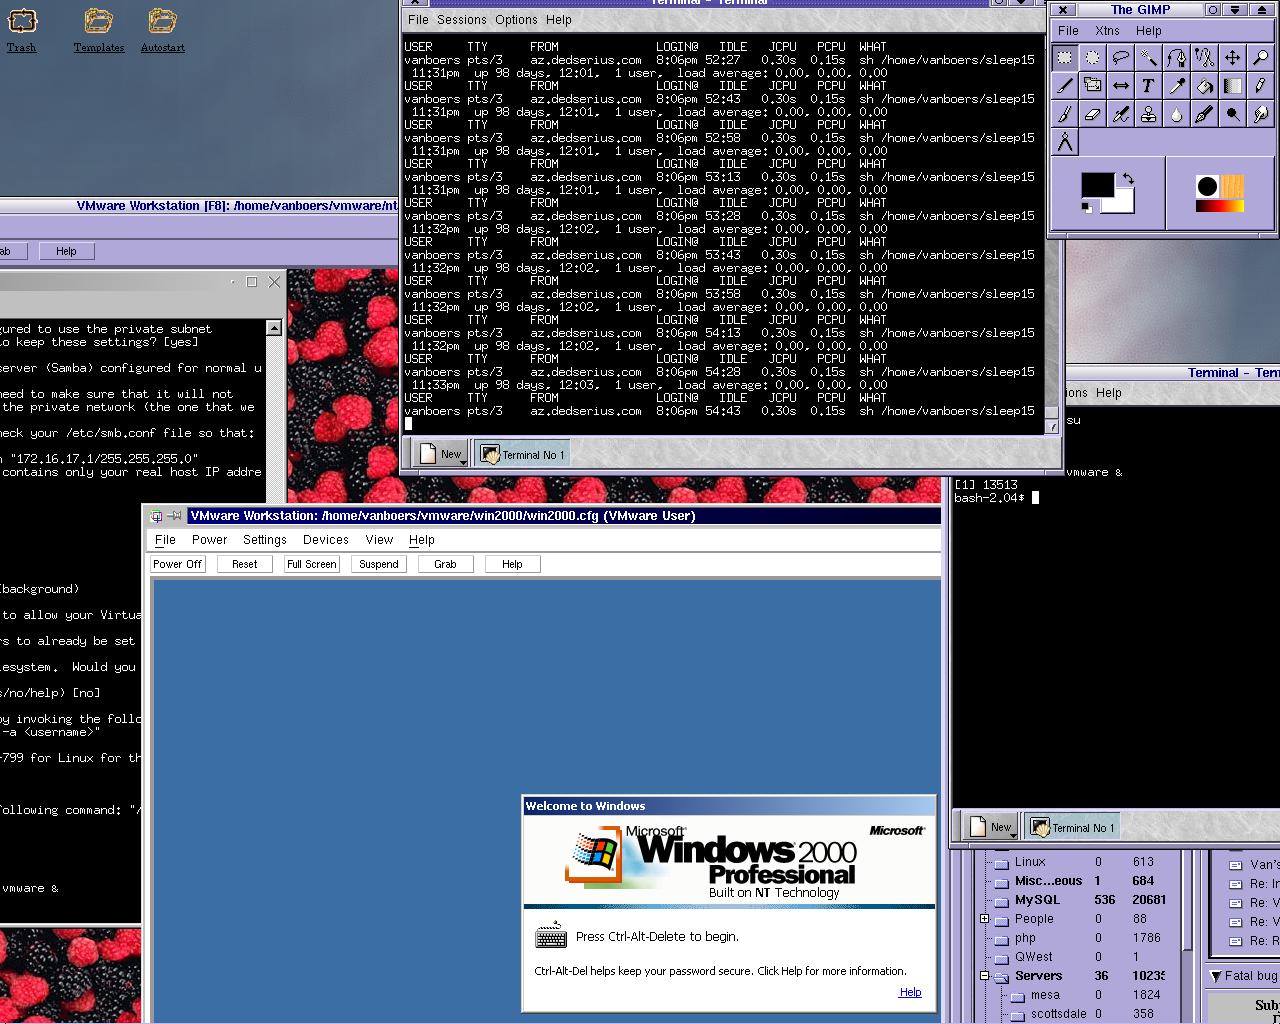Select the Ellipse Select tool in GIMP
The image size is (1280, 1024).
click(1093, 58)
